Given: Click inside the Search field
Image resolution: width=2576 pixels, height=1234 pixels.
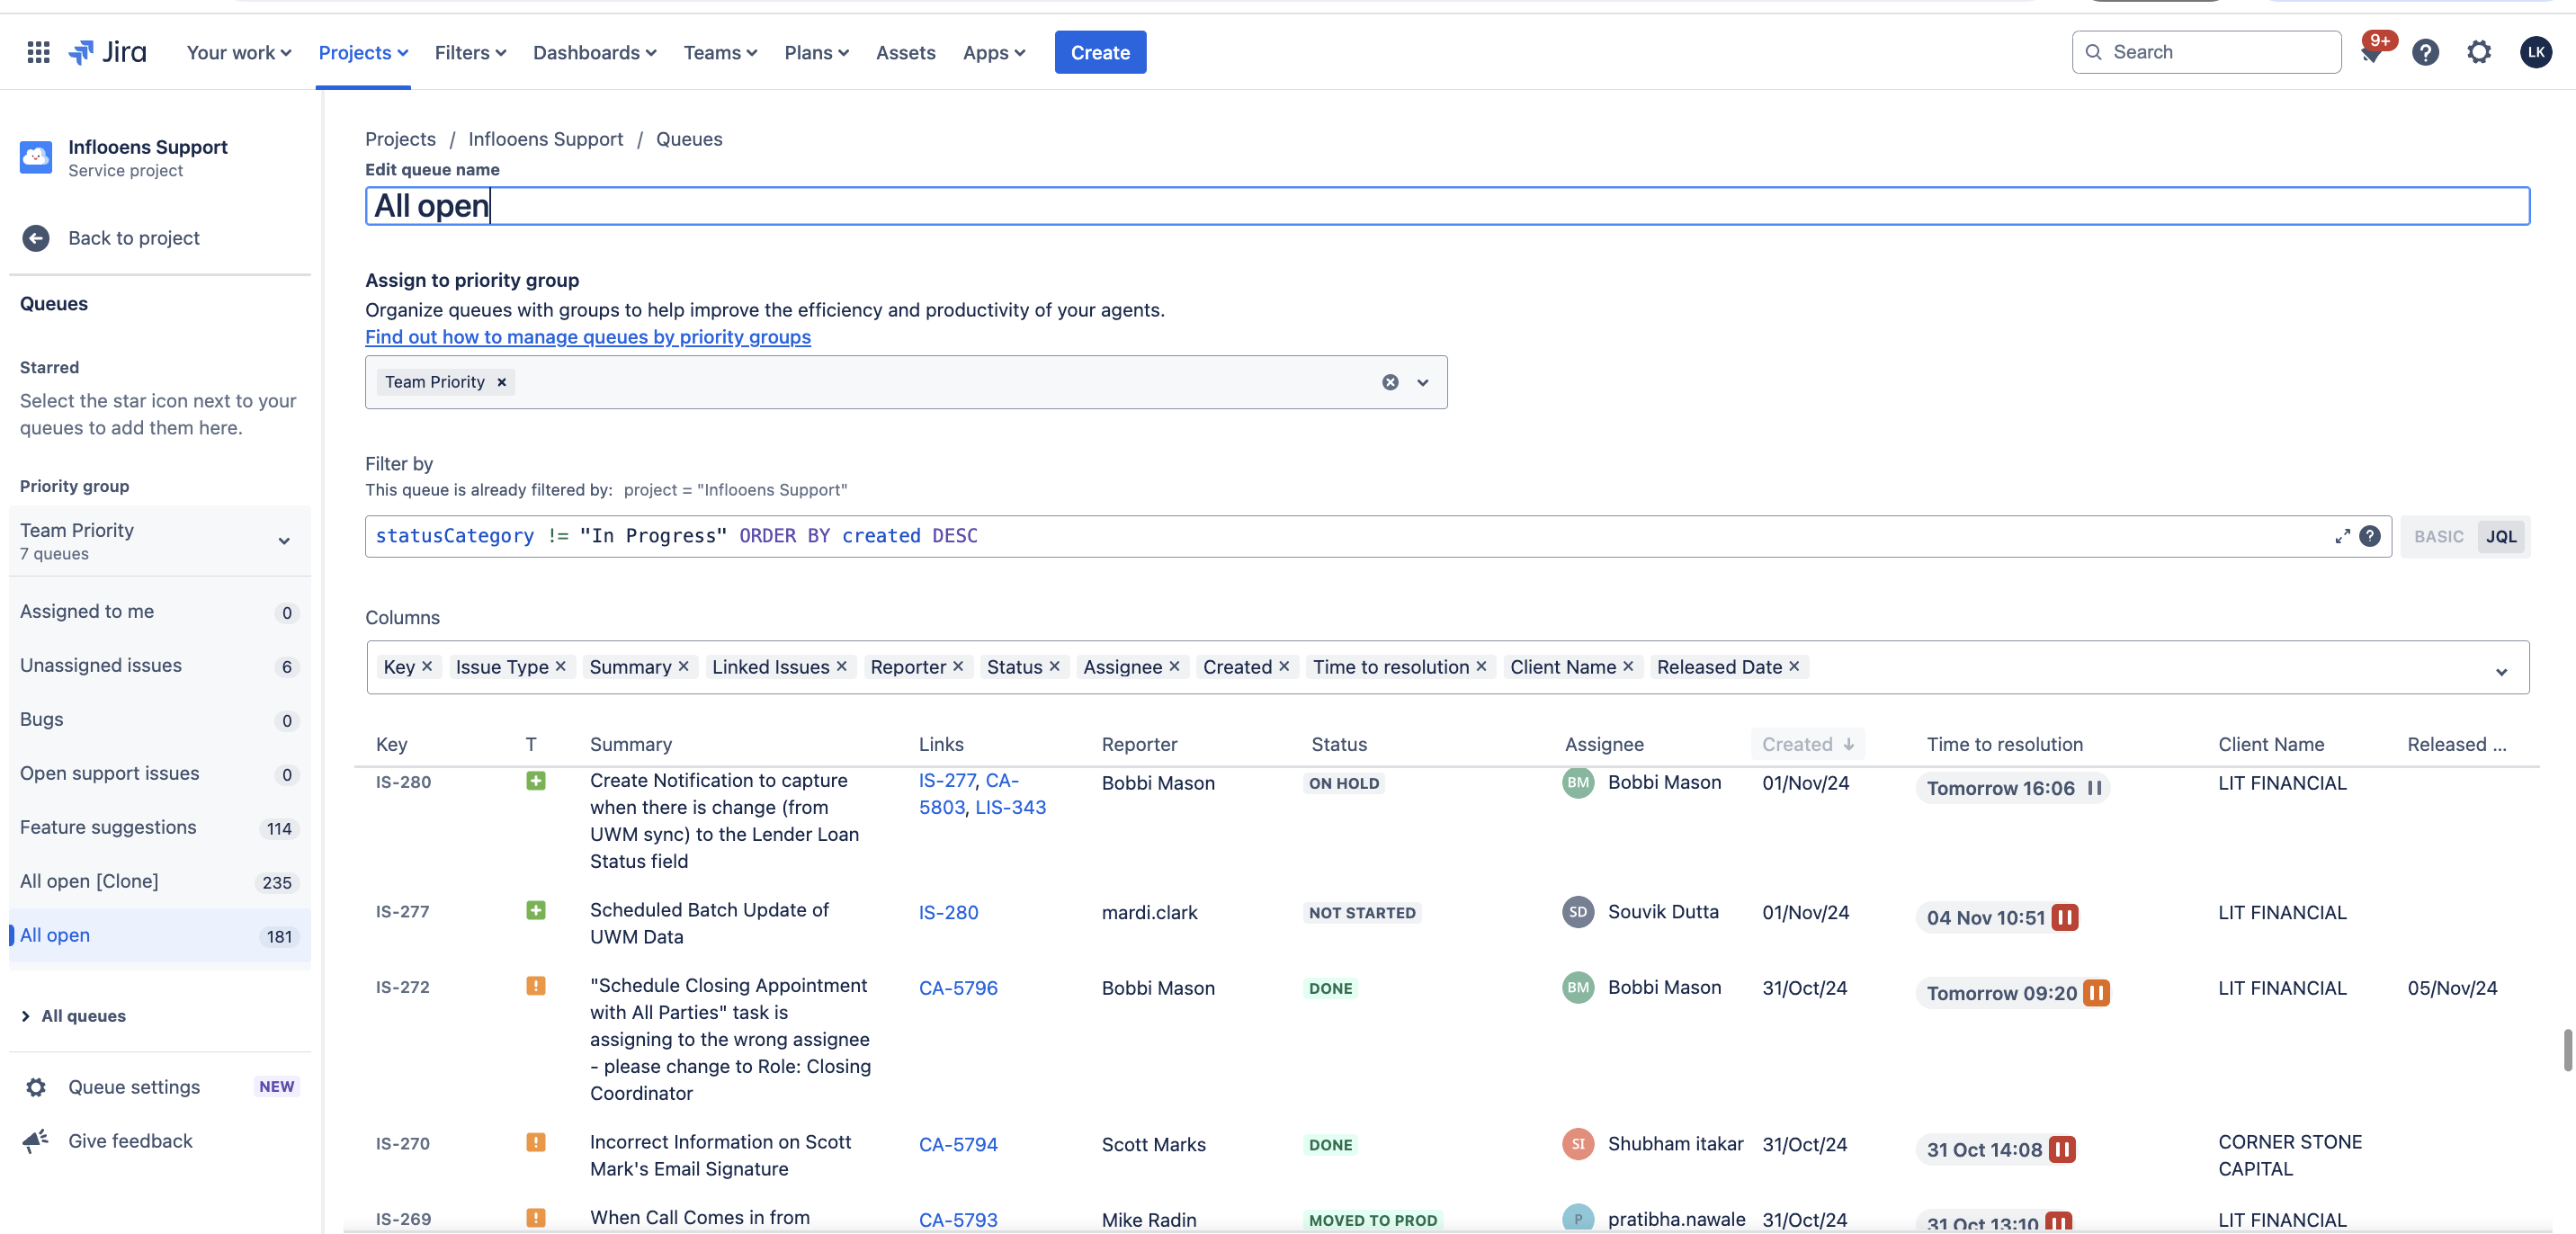Looking at the screenshot, I should (x=2206, y=51).
